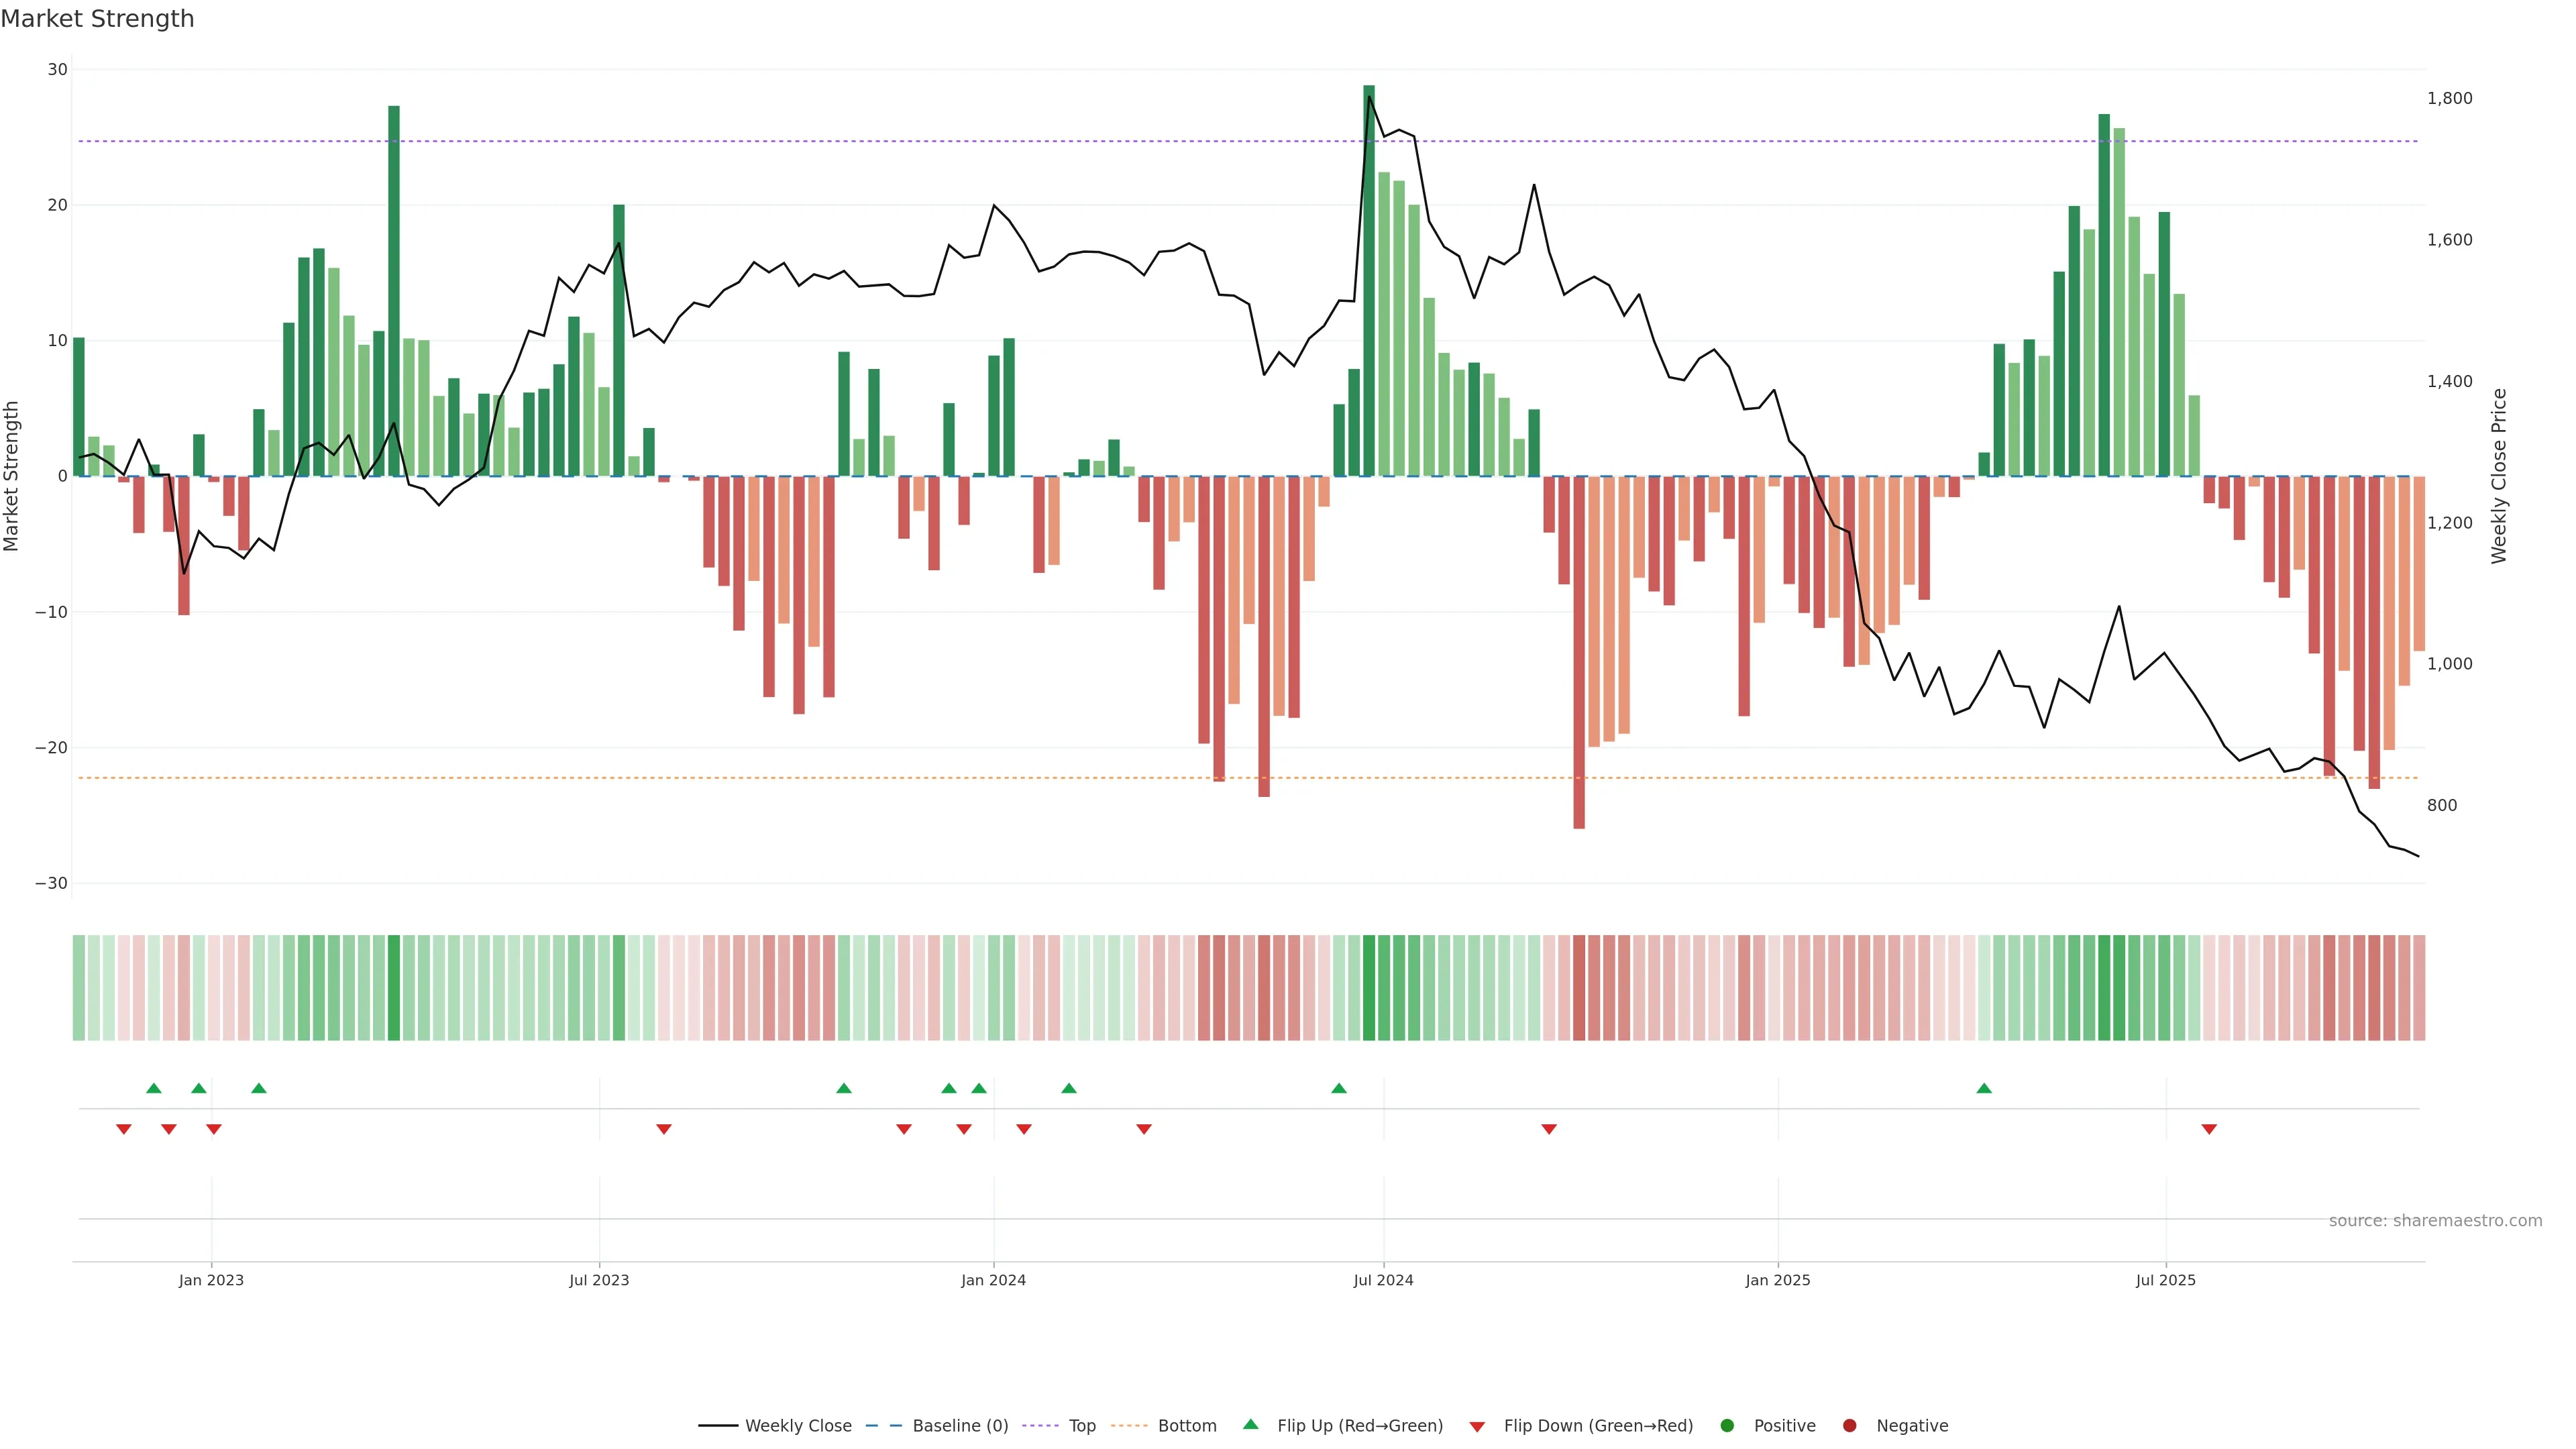
Task: Click the flip-up triangle between Jan and Jul 2025
Action: coord(1984,1088)
